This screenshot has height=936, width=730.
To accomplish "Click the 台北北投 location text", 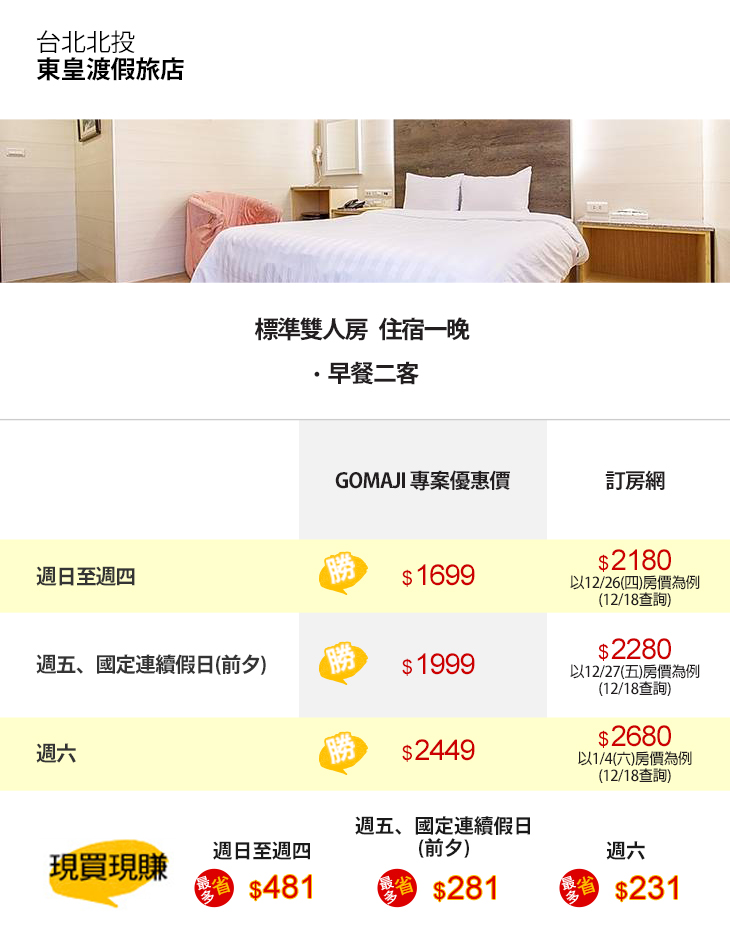I will click(85, 43).
